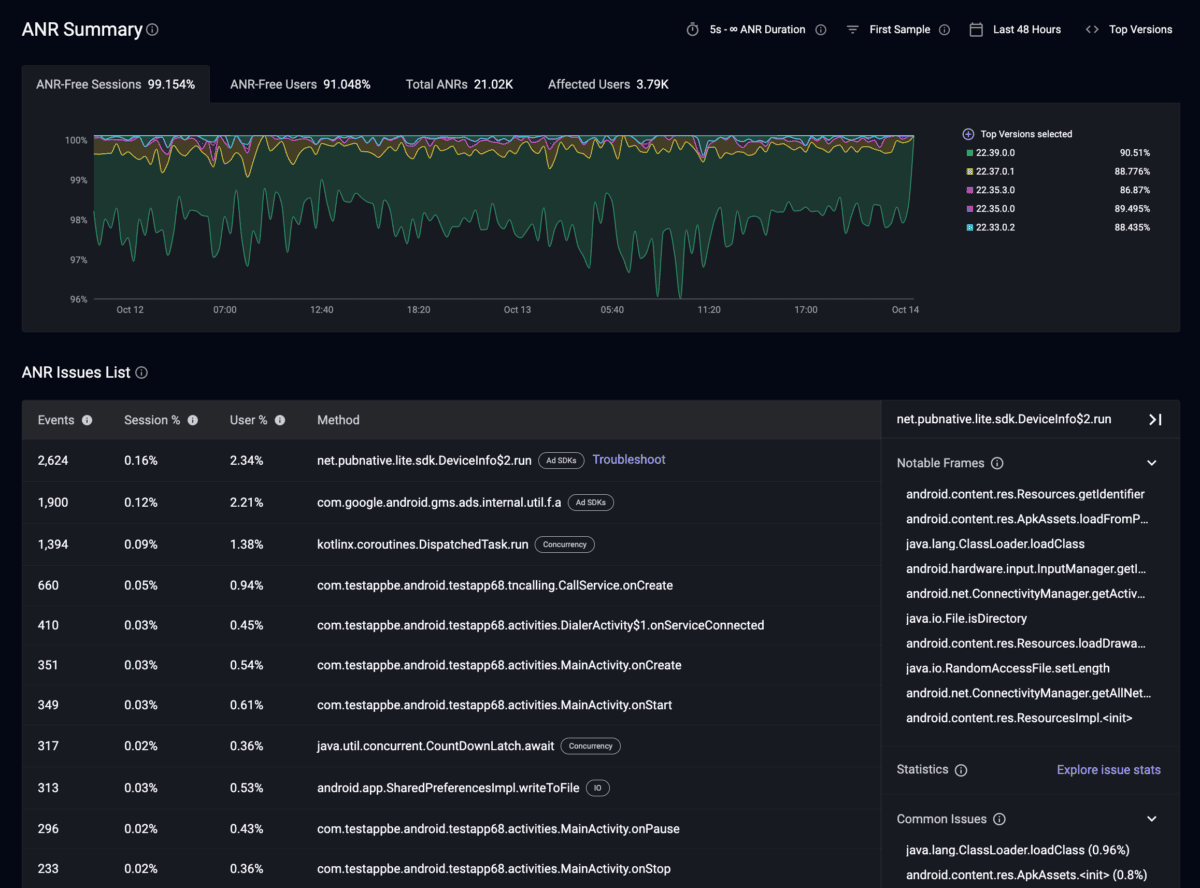Click the info icon beside ANR Issues List
1200x888 pixels.
pos(141,373)
